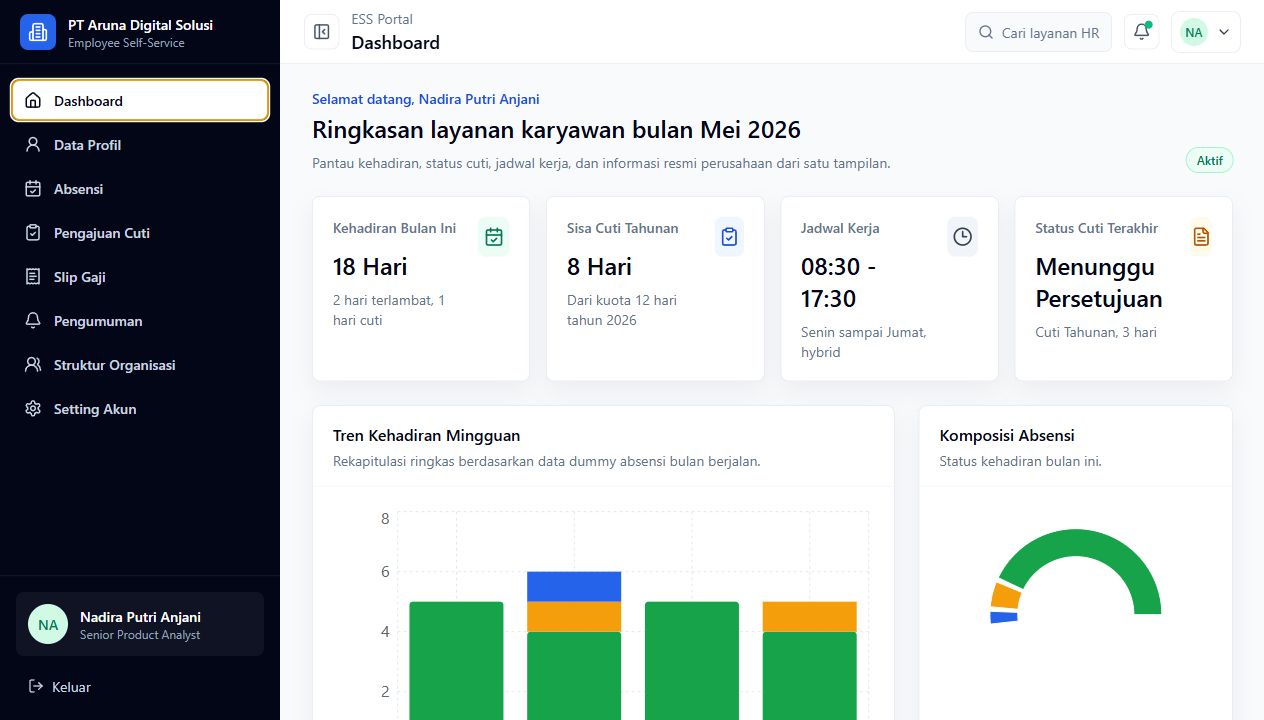The width and height of the screenshot is (1264, 720).
Task: Click the Pengumuman bell icon in the sidebar
Action: point(33,321)
